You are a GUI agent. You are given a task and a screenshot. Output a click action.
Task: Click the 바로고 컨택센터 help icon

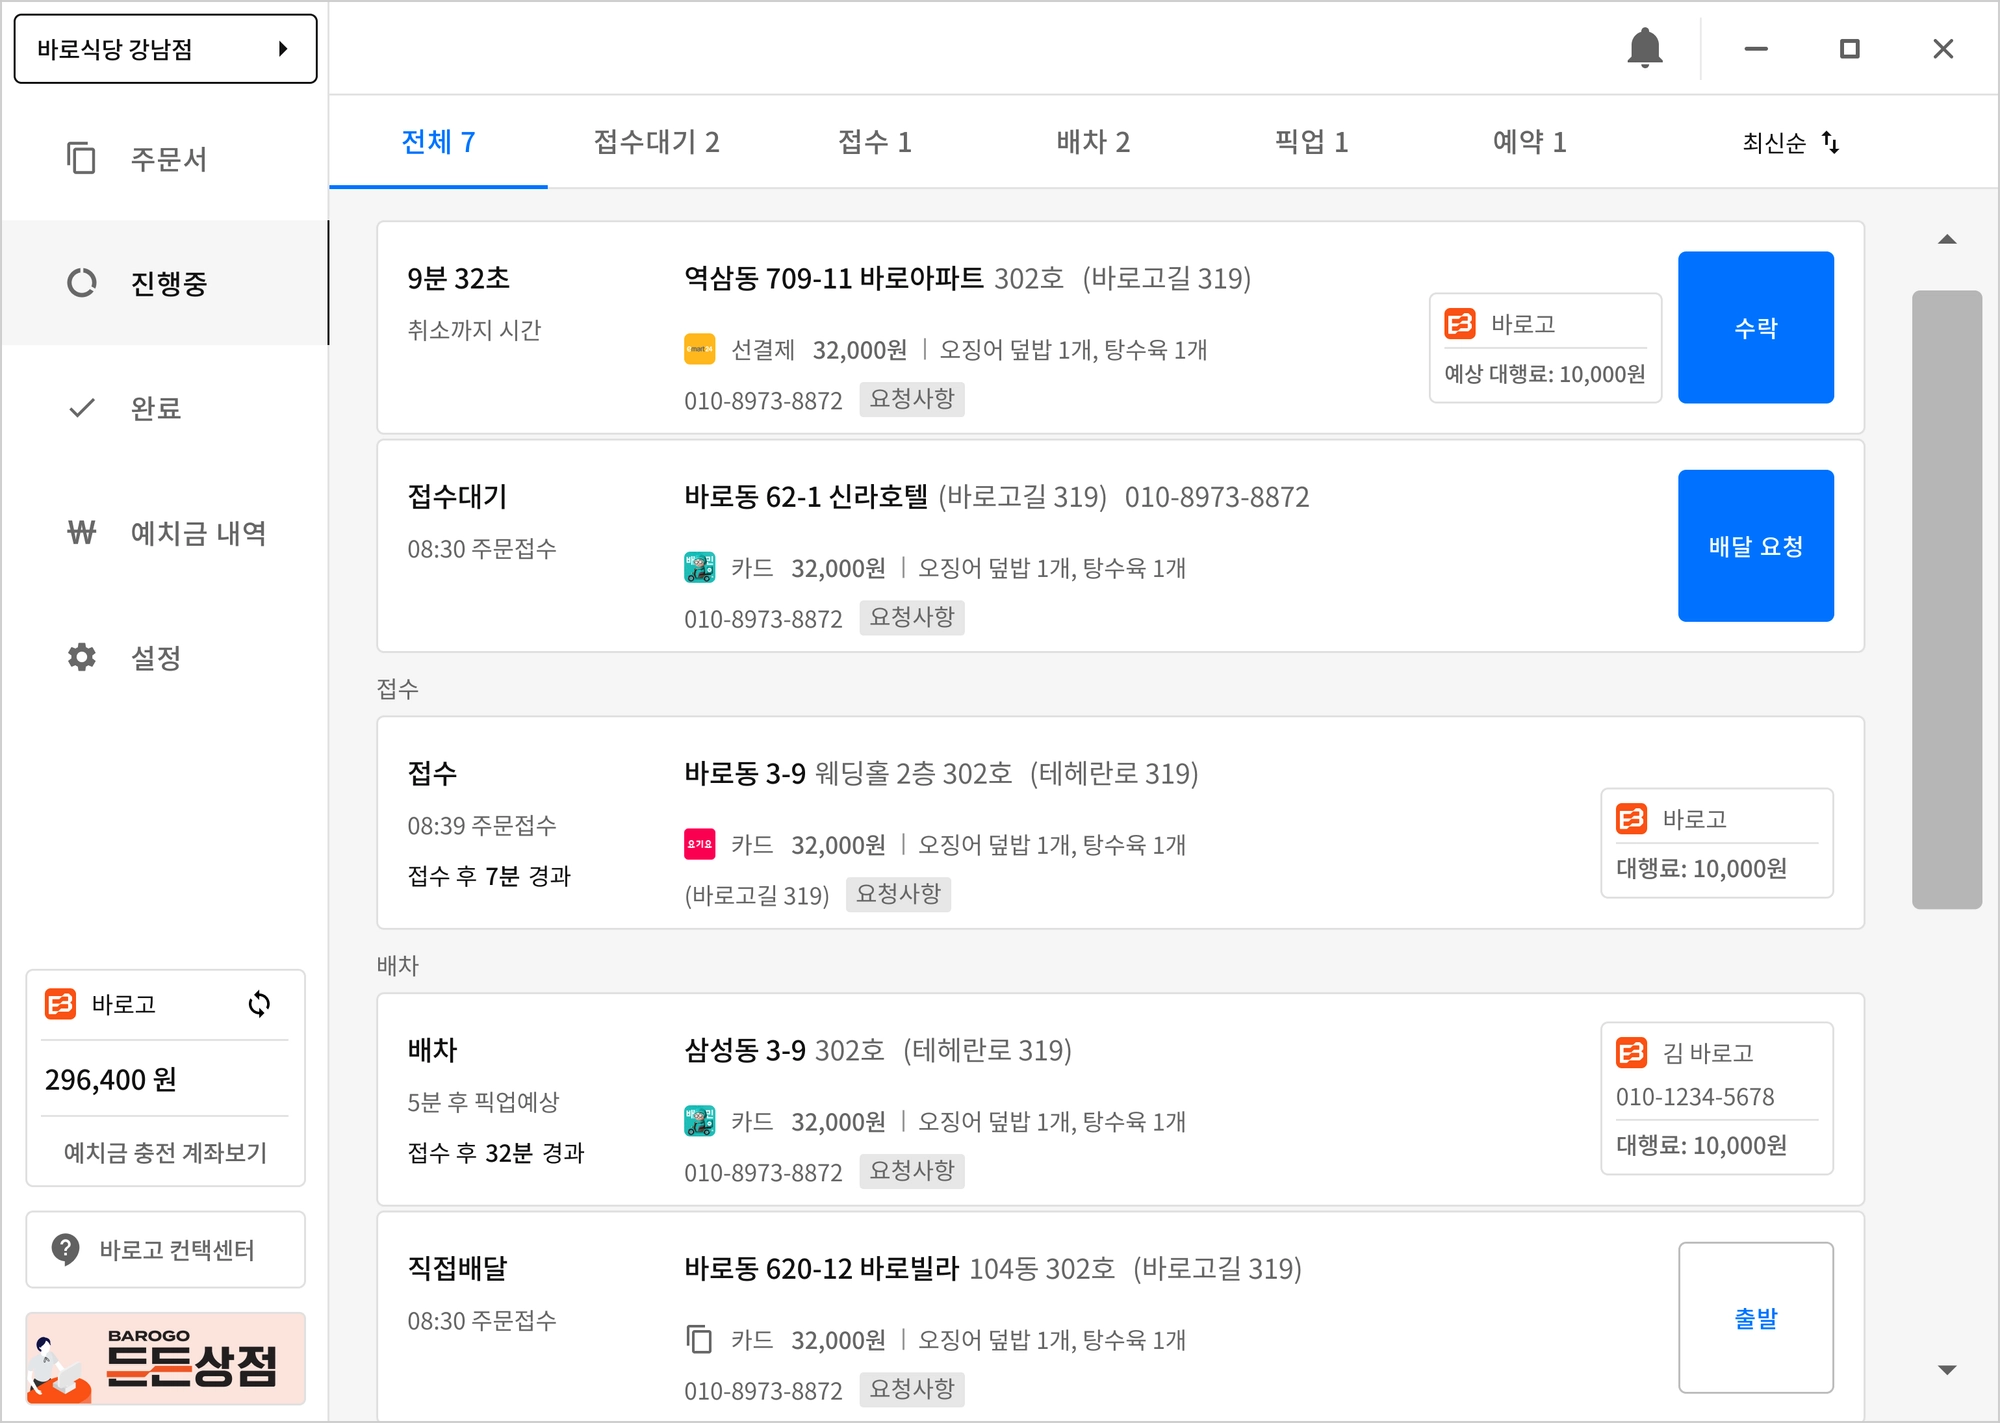66,1249
